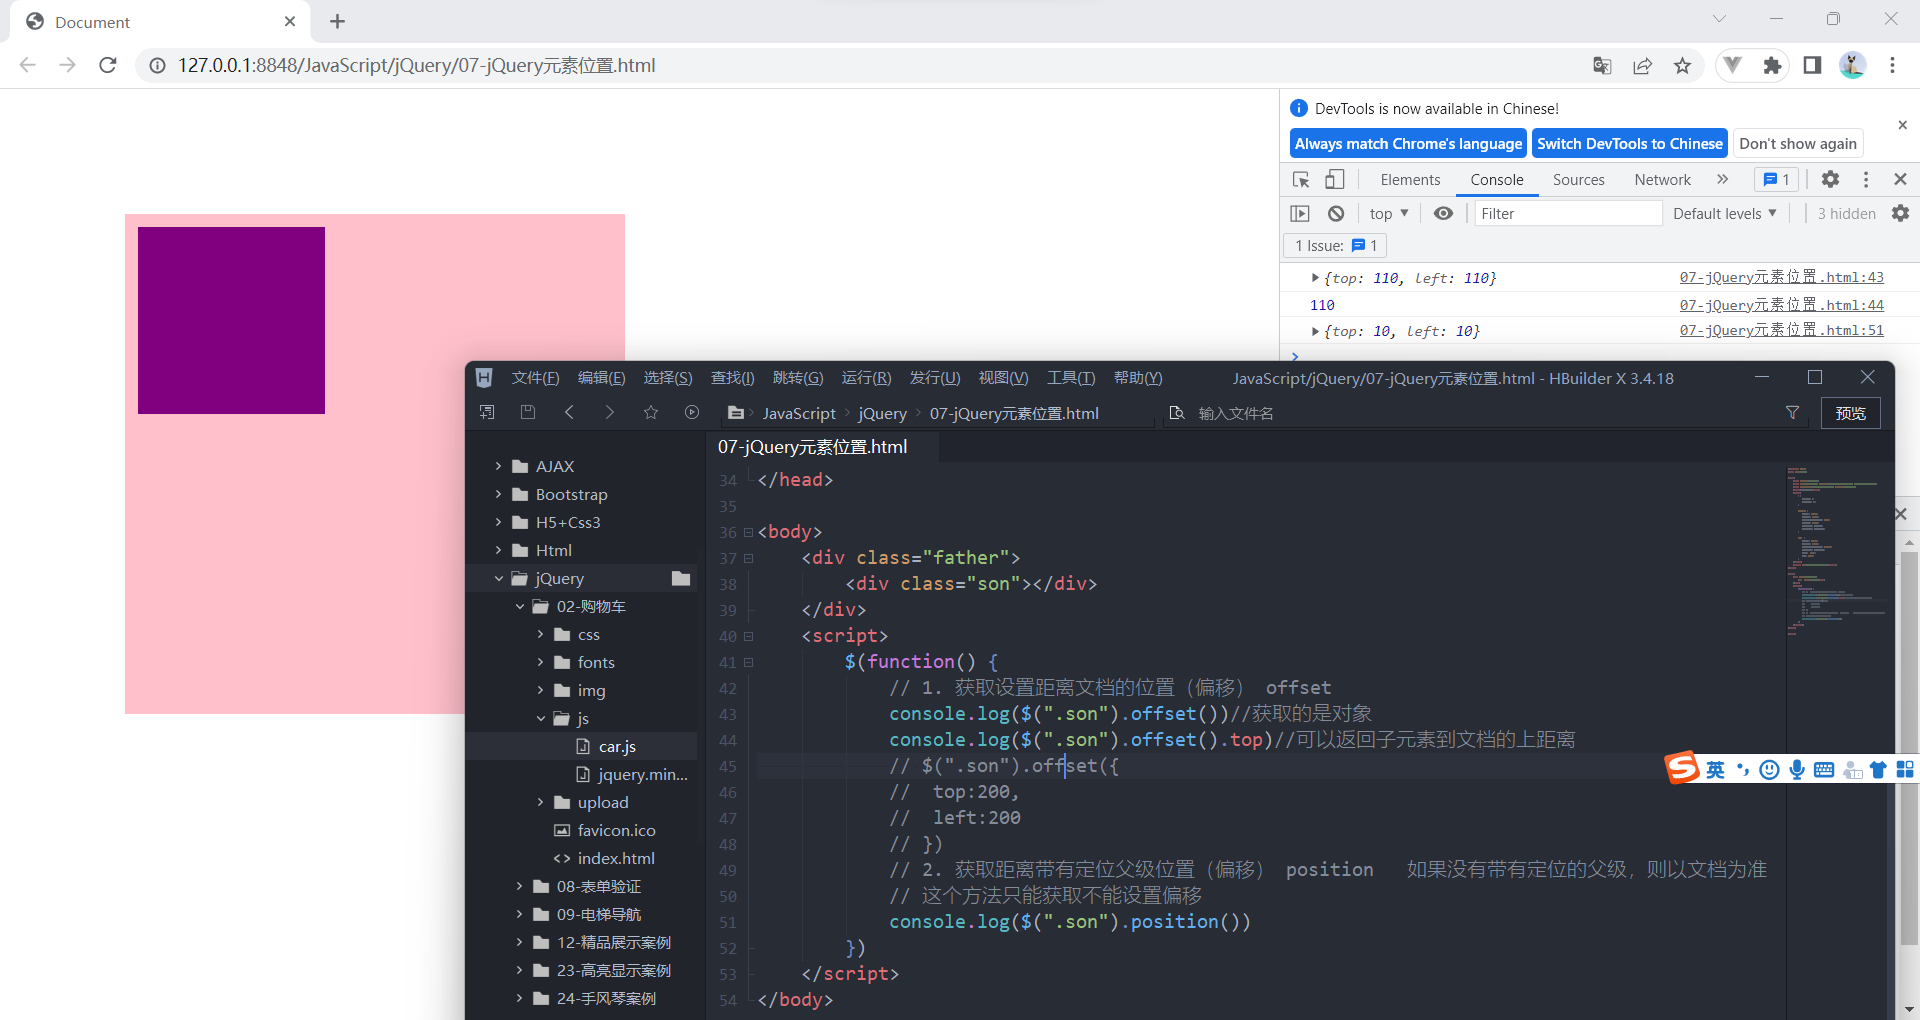This screenshot has height=1020, width=1920.
Task: Open the Default levels dropdown
Action: (1723, 213)
